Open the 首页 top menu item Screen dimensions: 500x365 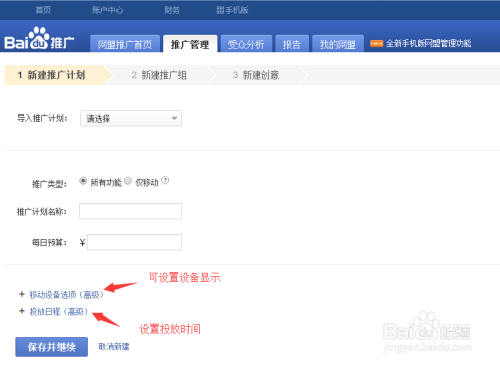(43, 10)
